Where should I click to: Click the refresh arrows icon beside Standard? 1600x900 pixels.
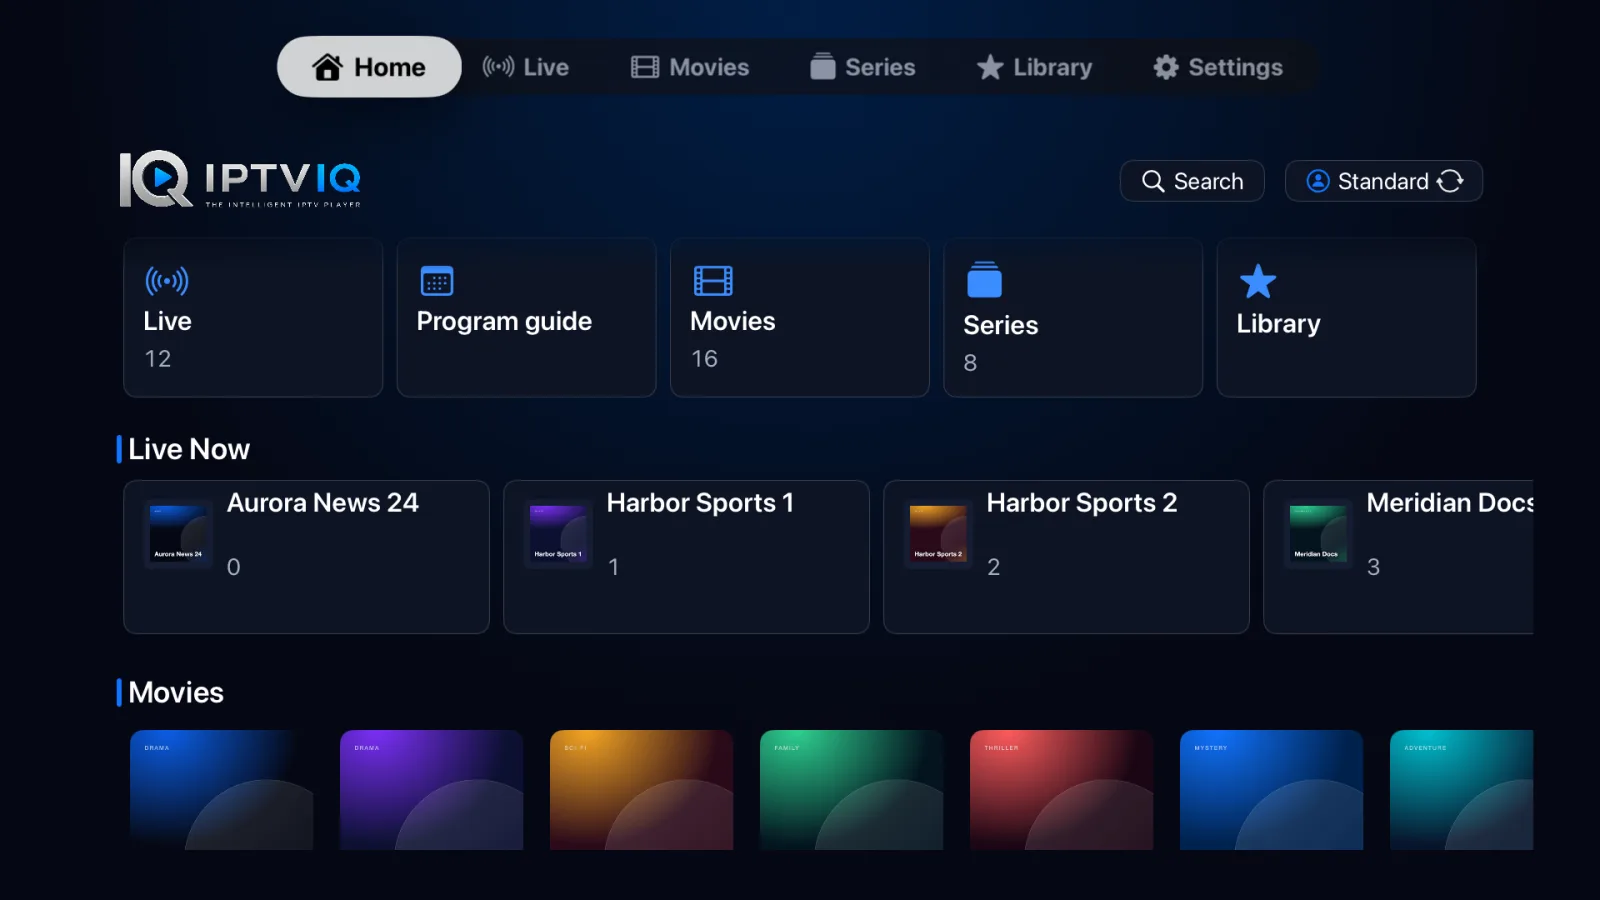(1450, 181)
